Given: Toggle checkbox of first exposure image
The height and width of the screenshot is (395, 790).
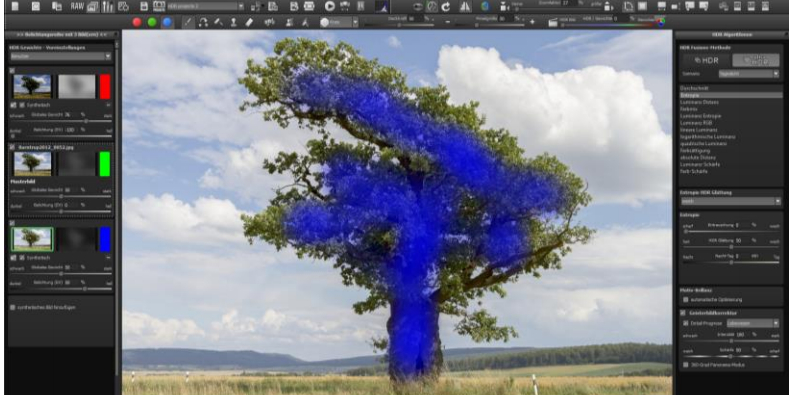Looking at the screenshot, I should click(x=12, y=71).
